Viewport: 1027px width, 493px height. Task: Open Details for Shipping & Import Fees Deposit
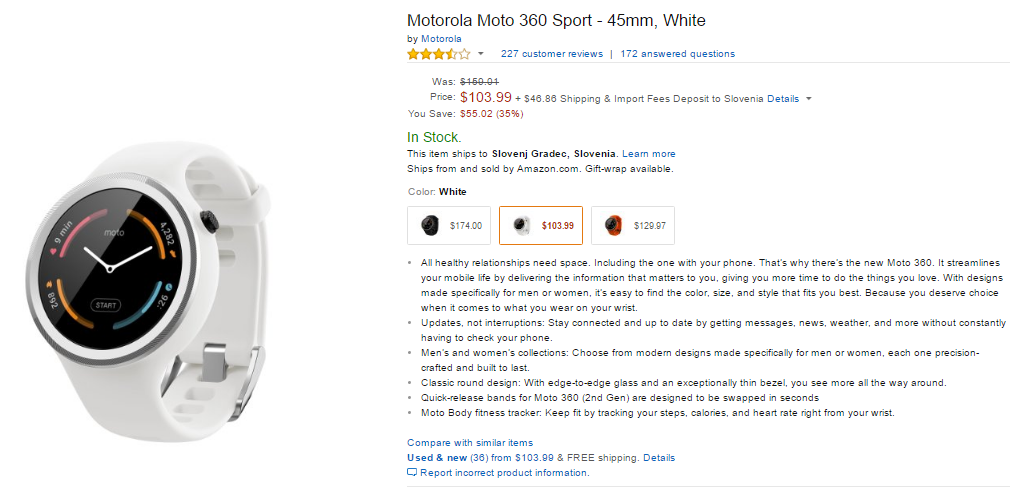[783, 99]
